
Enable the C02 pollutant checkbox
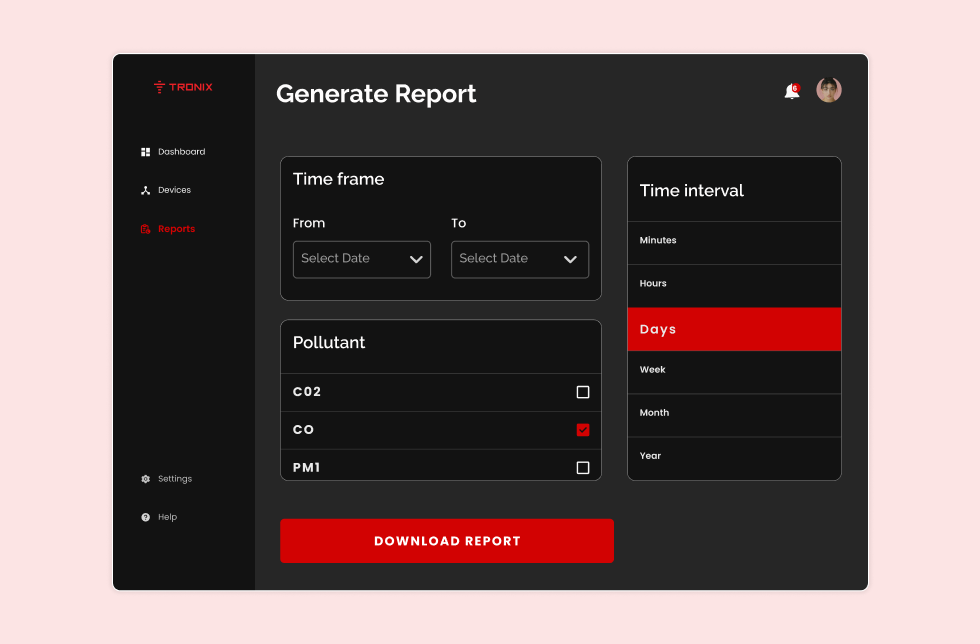click(x=583, y=392)
